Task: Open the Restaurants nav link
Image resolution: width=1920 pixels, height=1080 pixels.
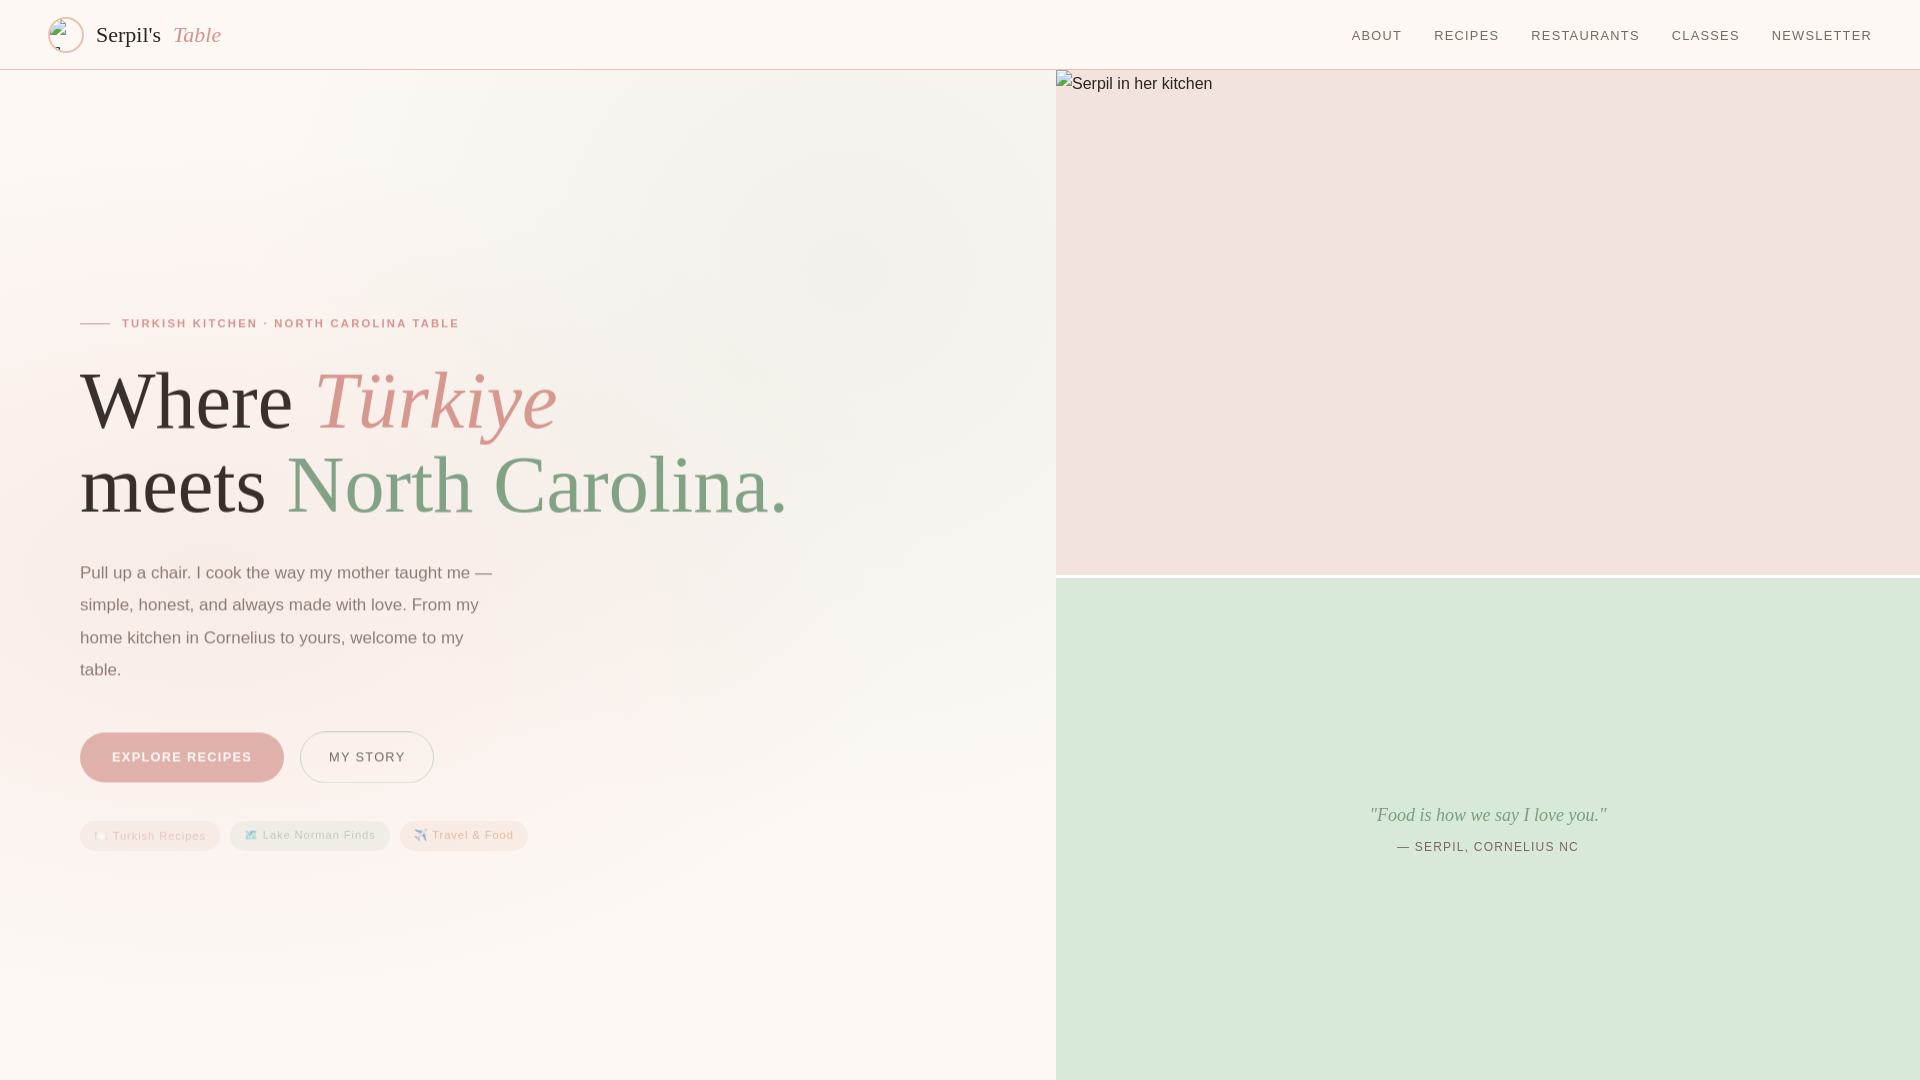Action: (1584, 36)
